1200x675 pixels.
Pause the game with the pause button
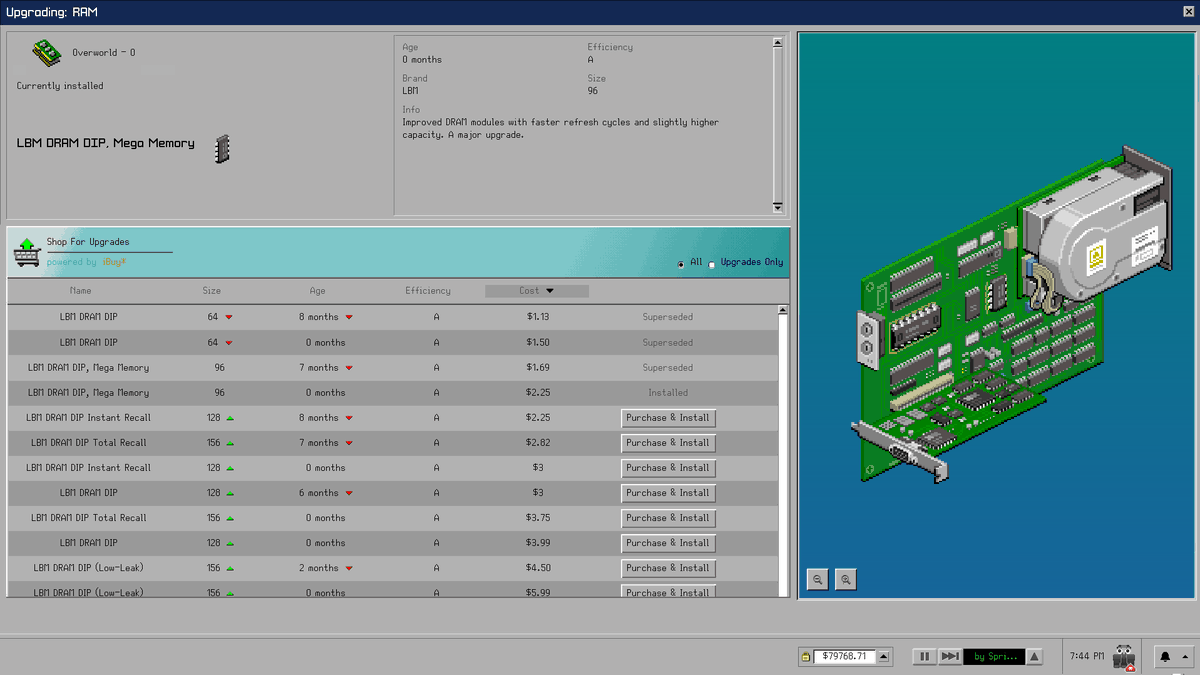[924, 657]
